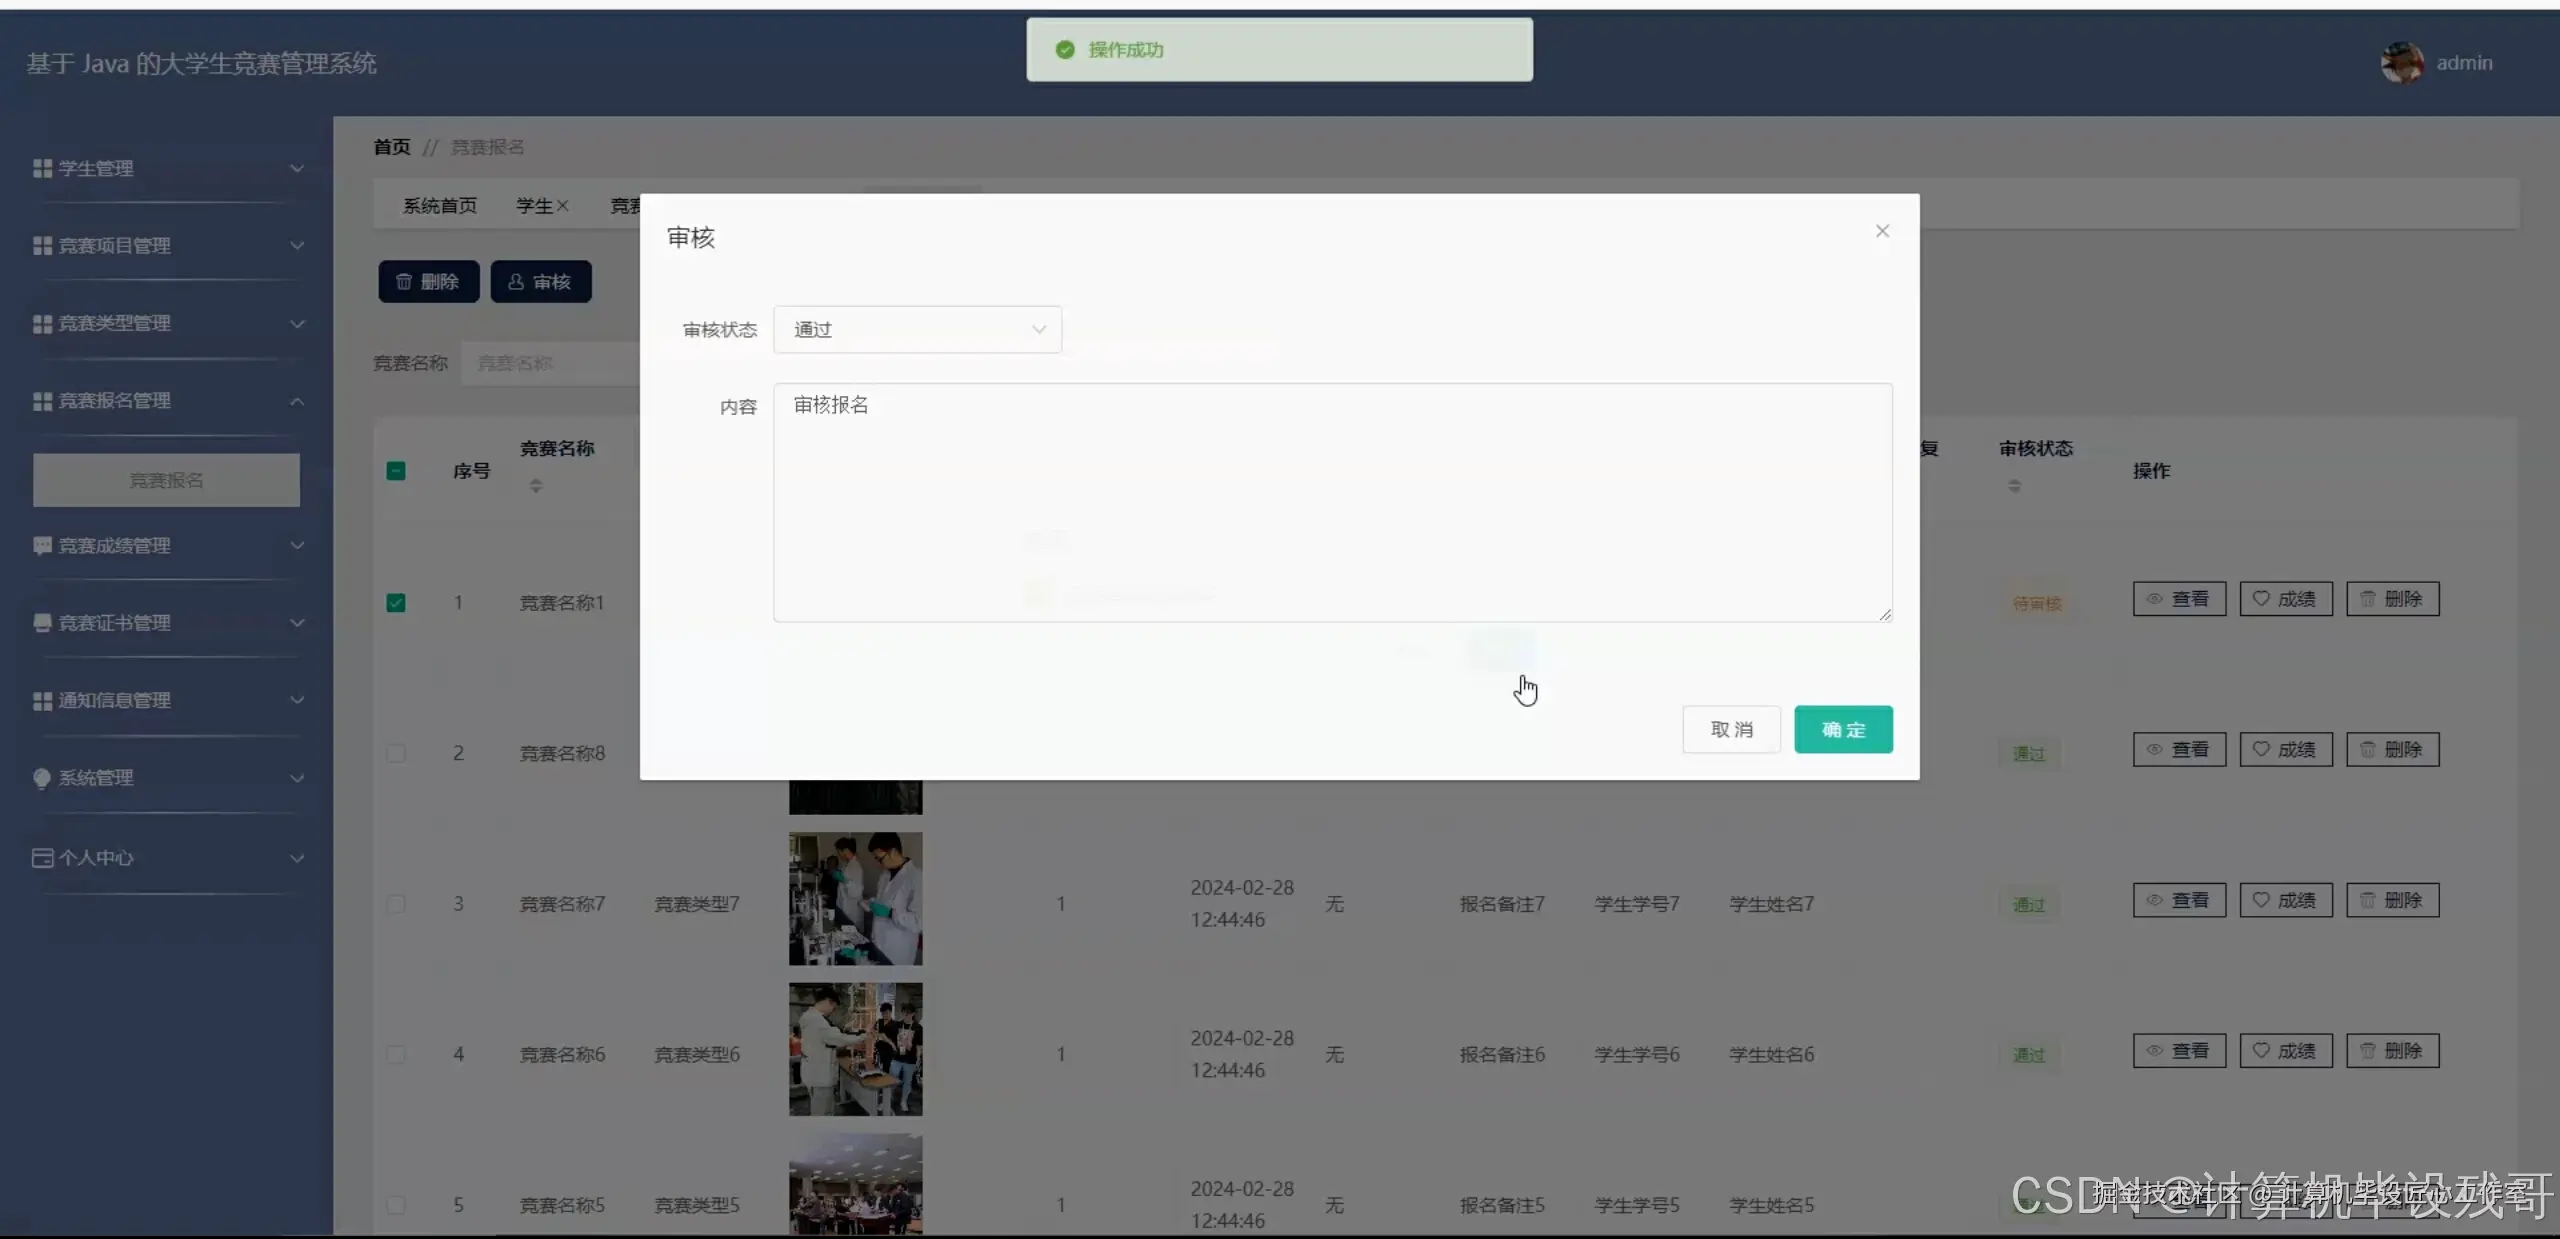Switch to the 系统首页 tab
The image size is (2560, 1239).
click(440, 206)
